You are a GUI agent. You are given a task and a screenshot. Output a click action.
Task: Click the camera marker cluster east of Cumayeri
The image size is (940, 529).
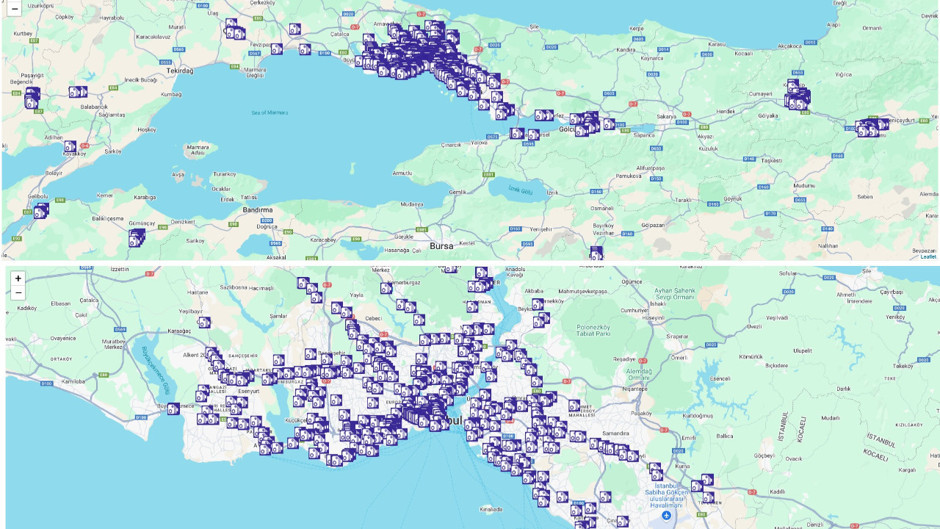click(797, 97)
